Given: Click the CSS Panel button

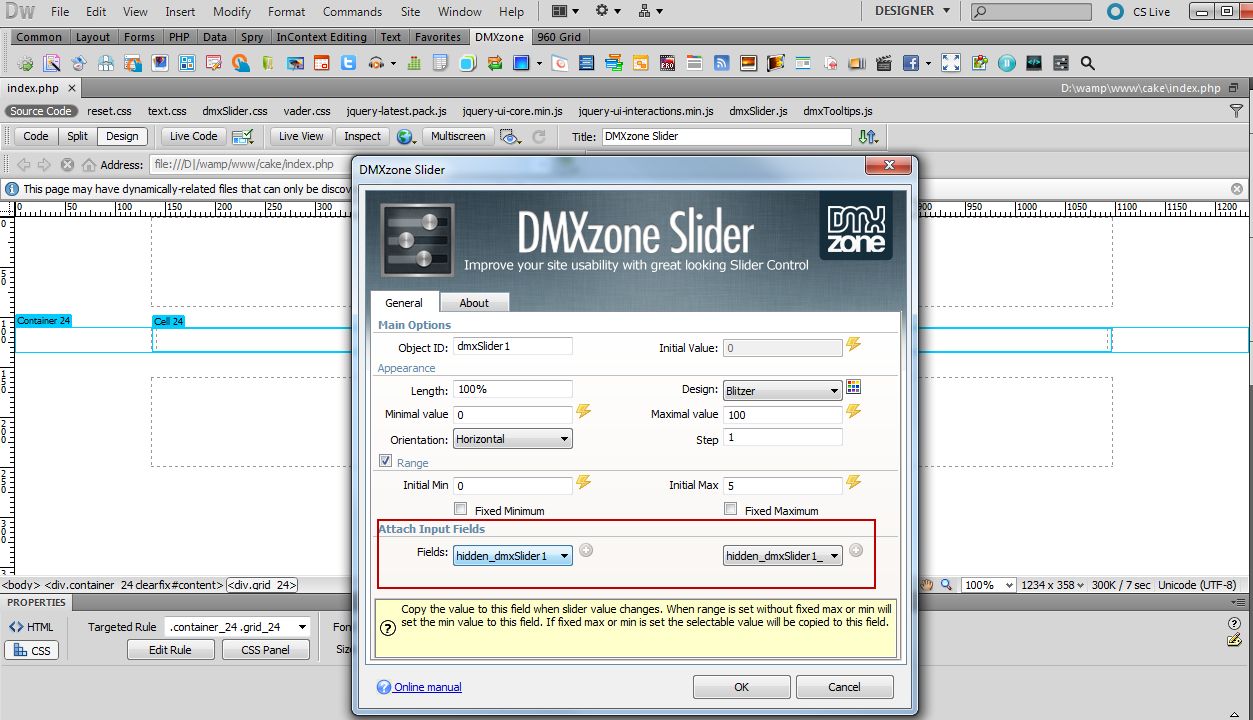Looking at the screenshot, I should (266, 650).
